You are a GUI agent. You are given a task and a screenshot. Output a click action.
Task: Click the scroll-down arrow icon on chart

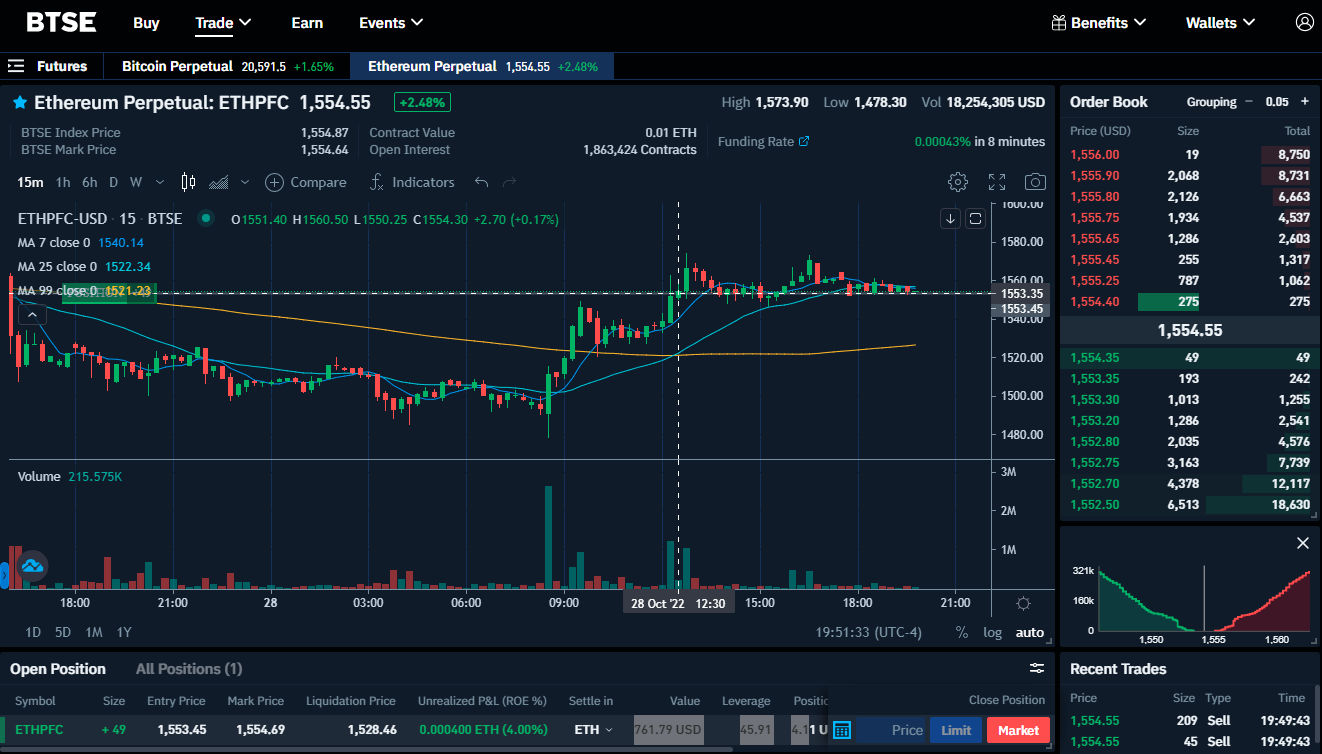[950, 219]
